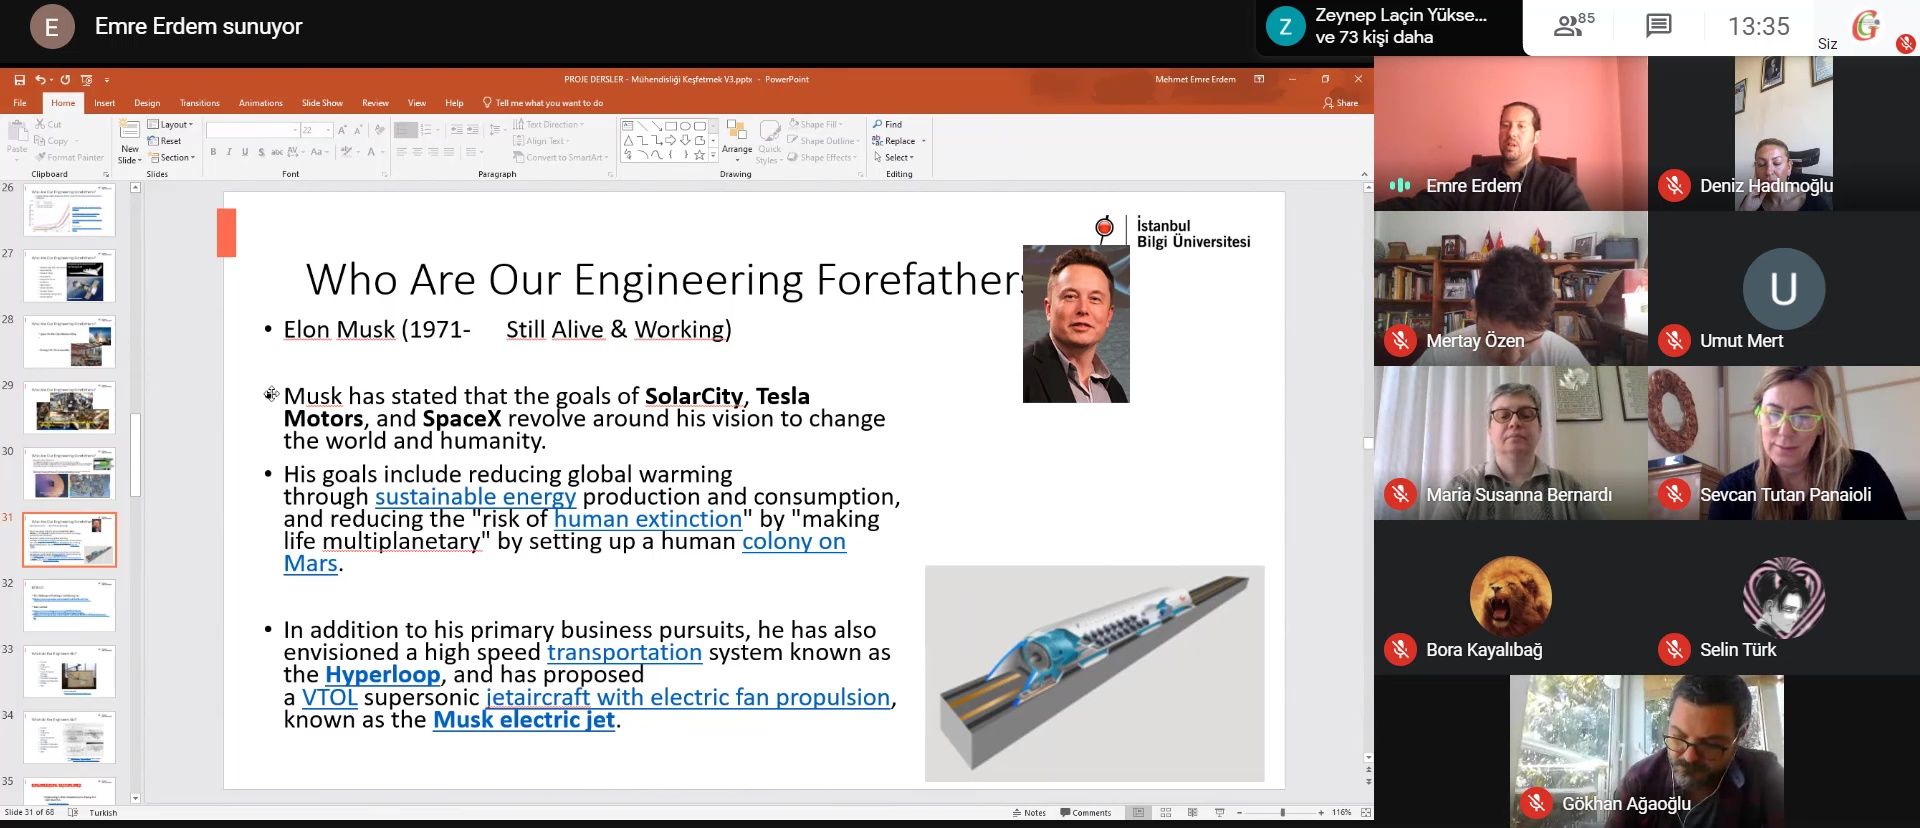Expand Text Direction dropdown
The height and width of the screenshot is (828, 1920).
click(549, 125)
